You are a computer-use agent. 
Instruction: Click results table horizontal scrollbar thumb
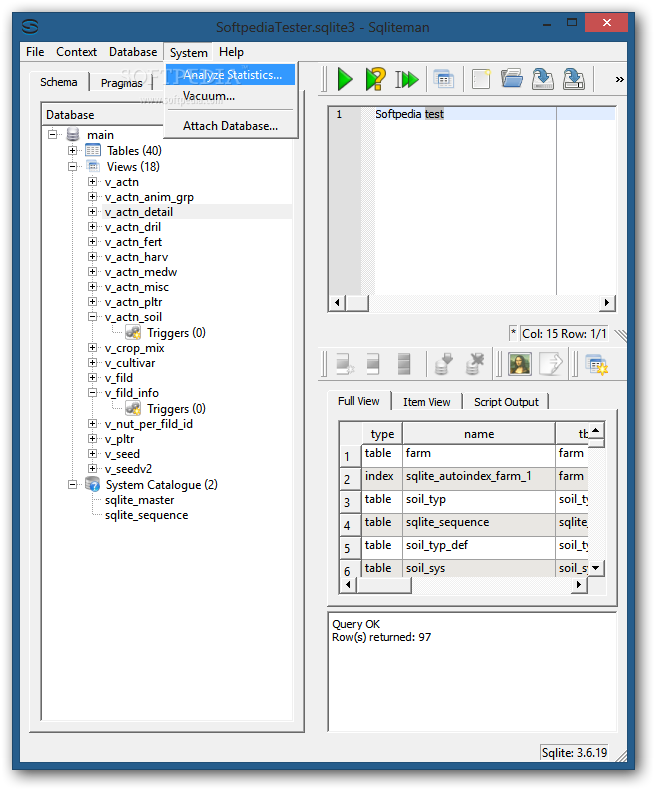[x=383, y=584]
